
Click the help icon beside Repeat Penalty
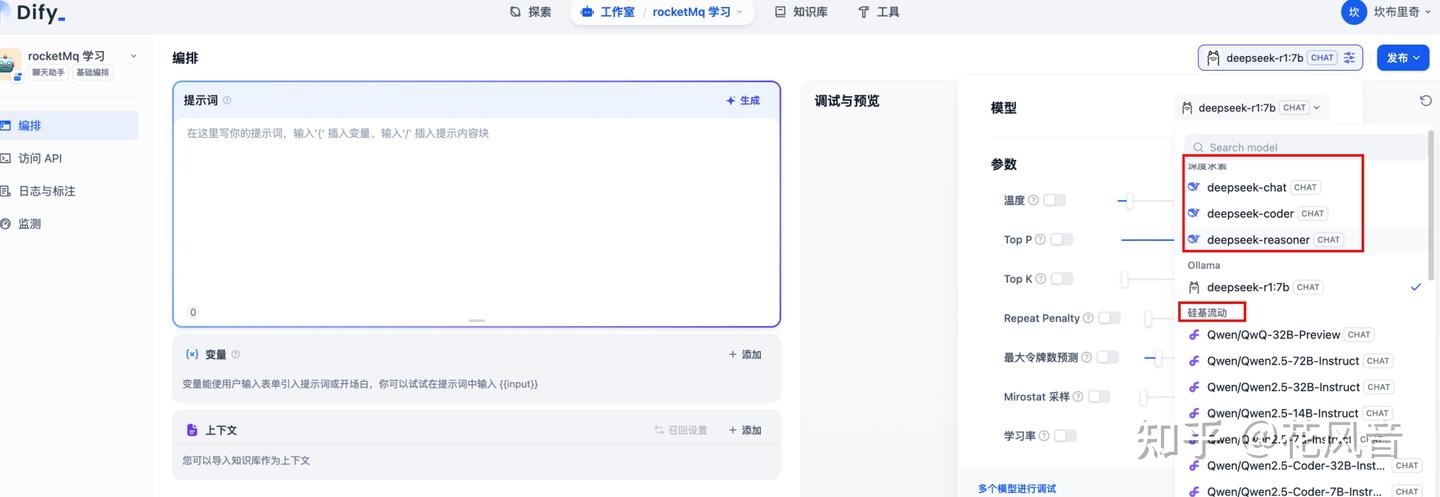1088,318
